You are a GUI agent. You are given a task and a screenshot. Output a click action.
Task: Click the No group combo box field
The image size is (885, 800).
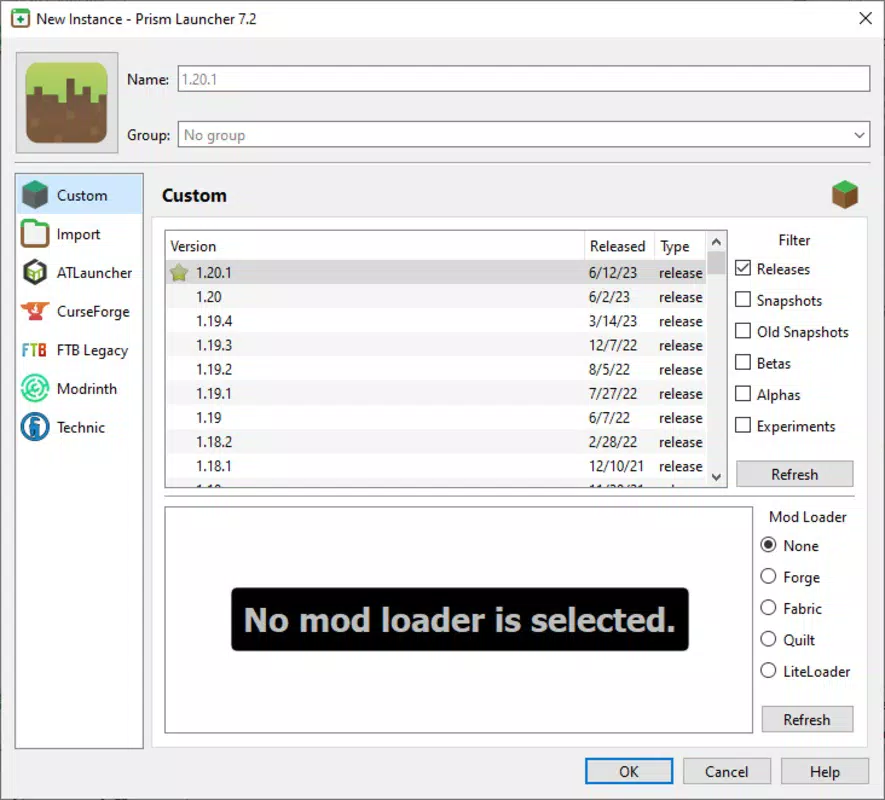[x=524, y=135]
